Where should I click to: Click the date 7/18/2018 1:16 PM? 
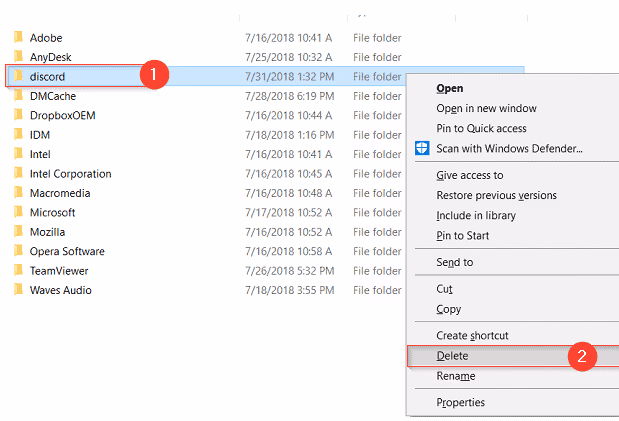coord(290,135)
